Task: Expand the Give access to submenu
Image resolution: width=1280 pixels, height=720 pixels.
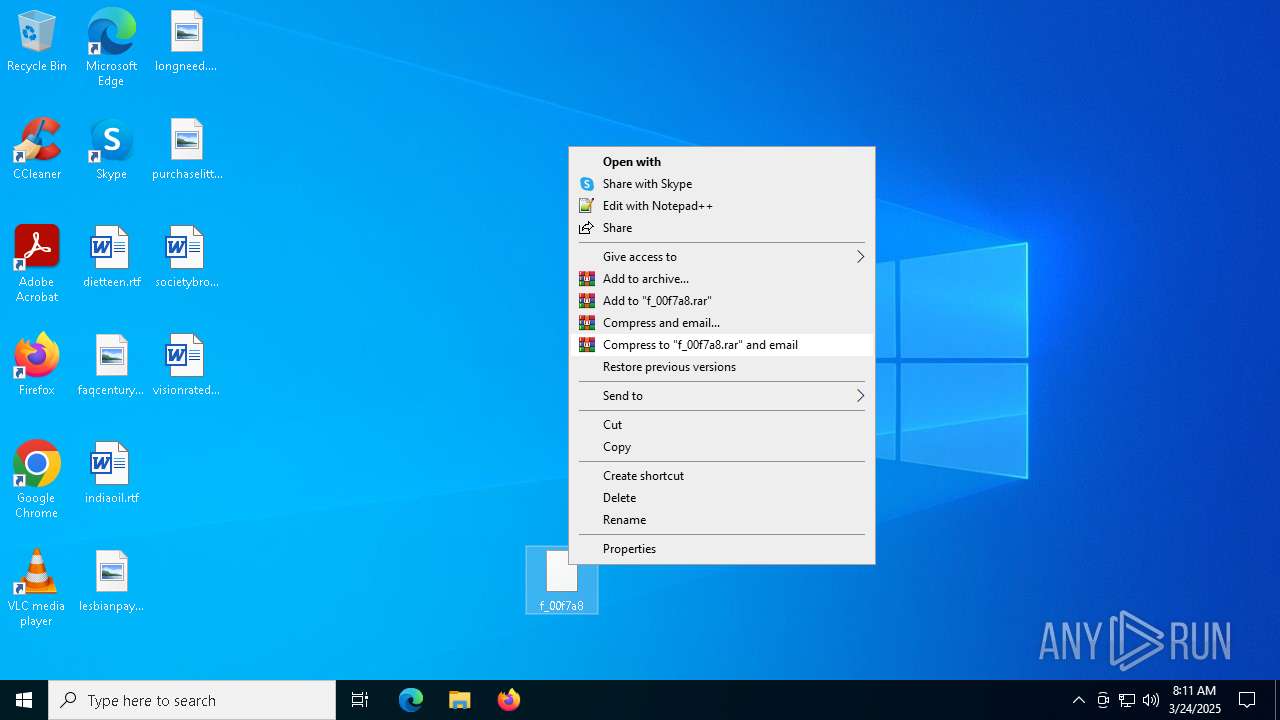Action: coord(722,257)
